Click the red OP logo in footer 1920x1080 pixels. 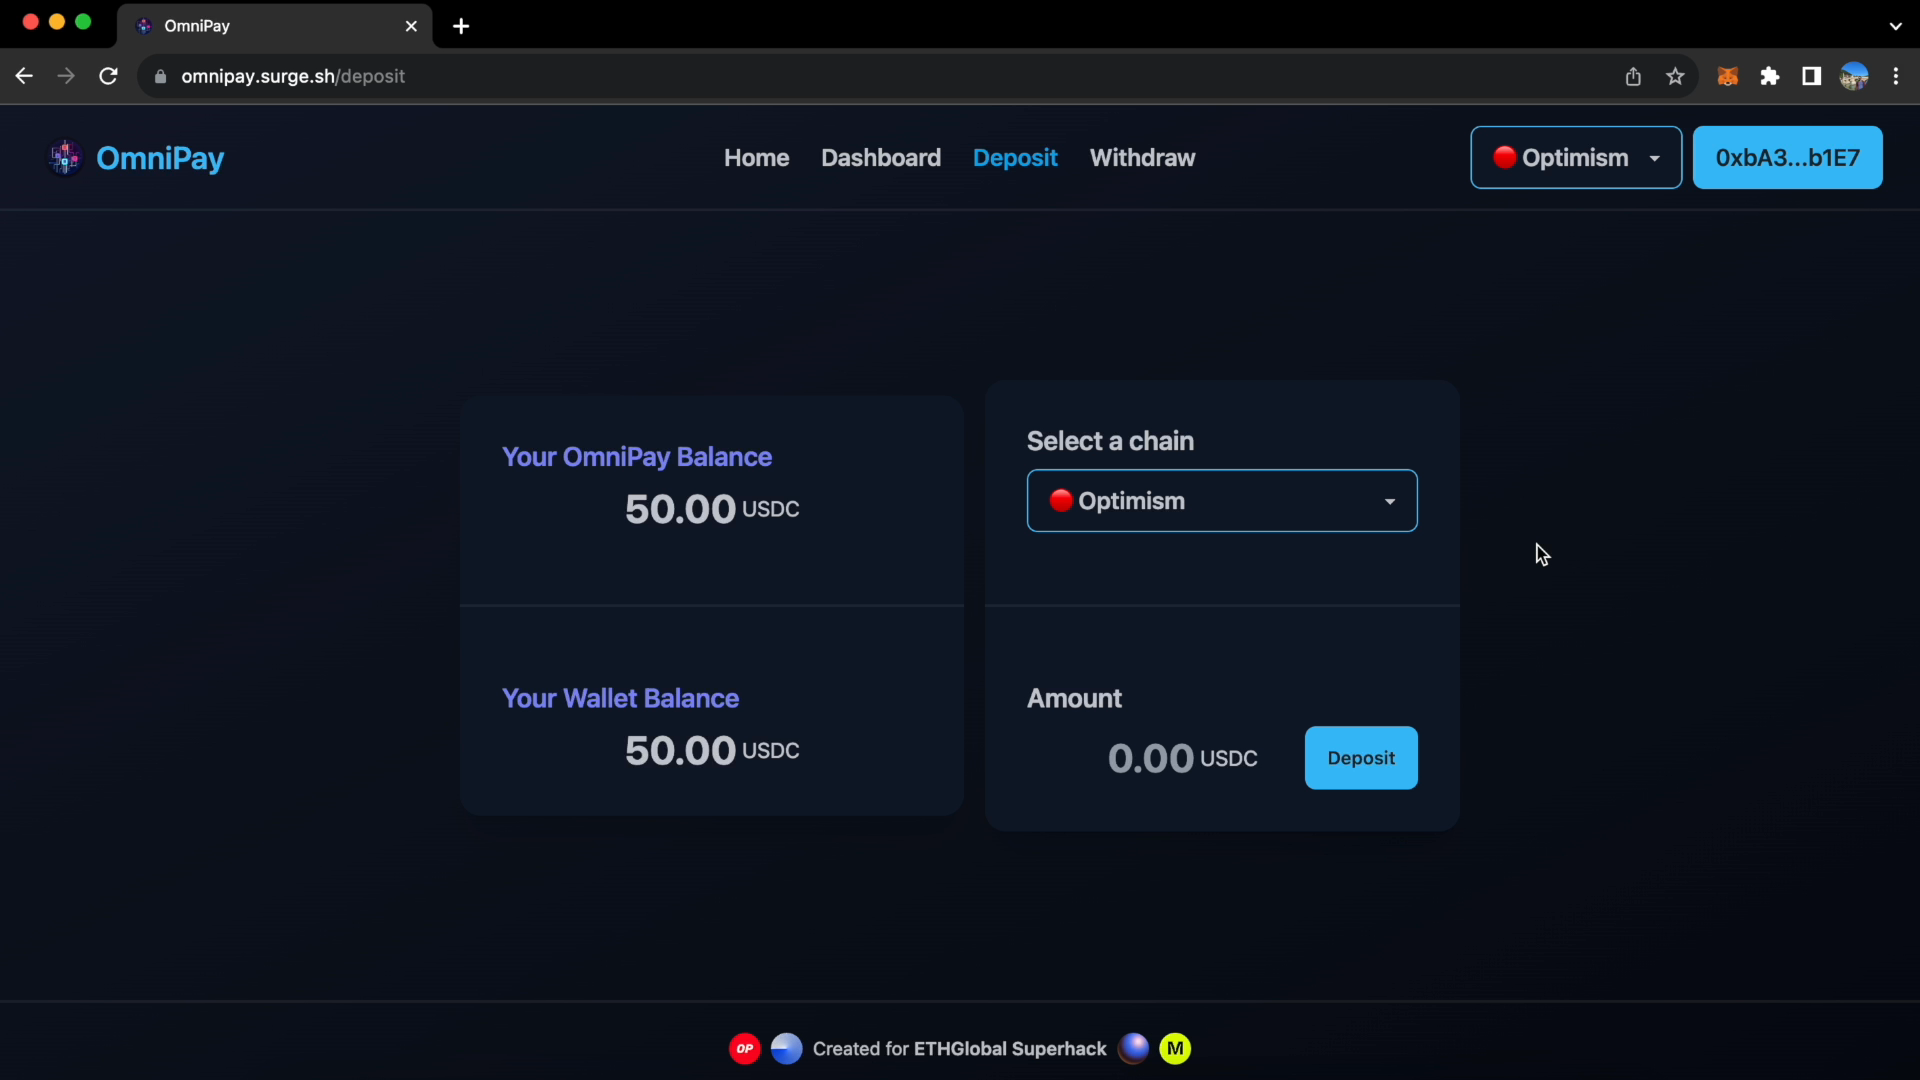[x=745, y=1049]
